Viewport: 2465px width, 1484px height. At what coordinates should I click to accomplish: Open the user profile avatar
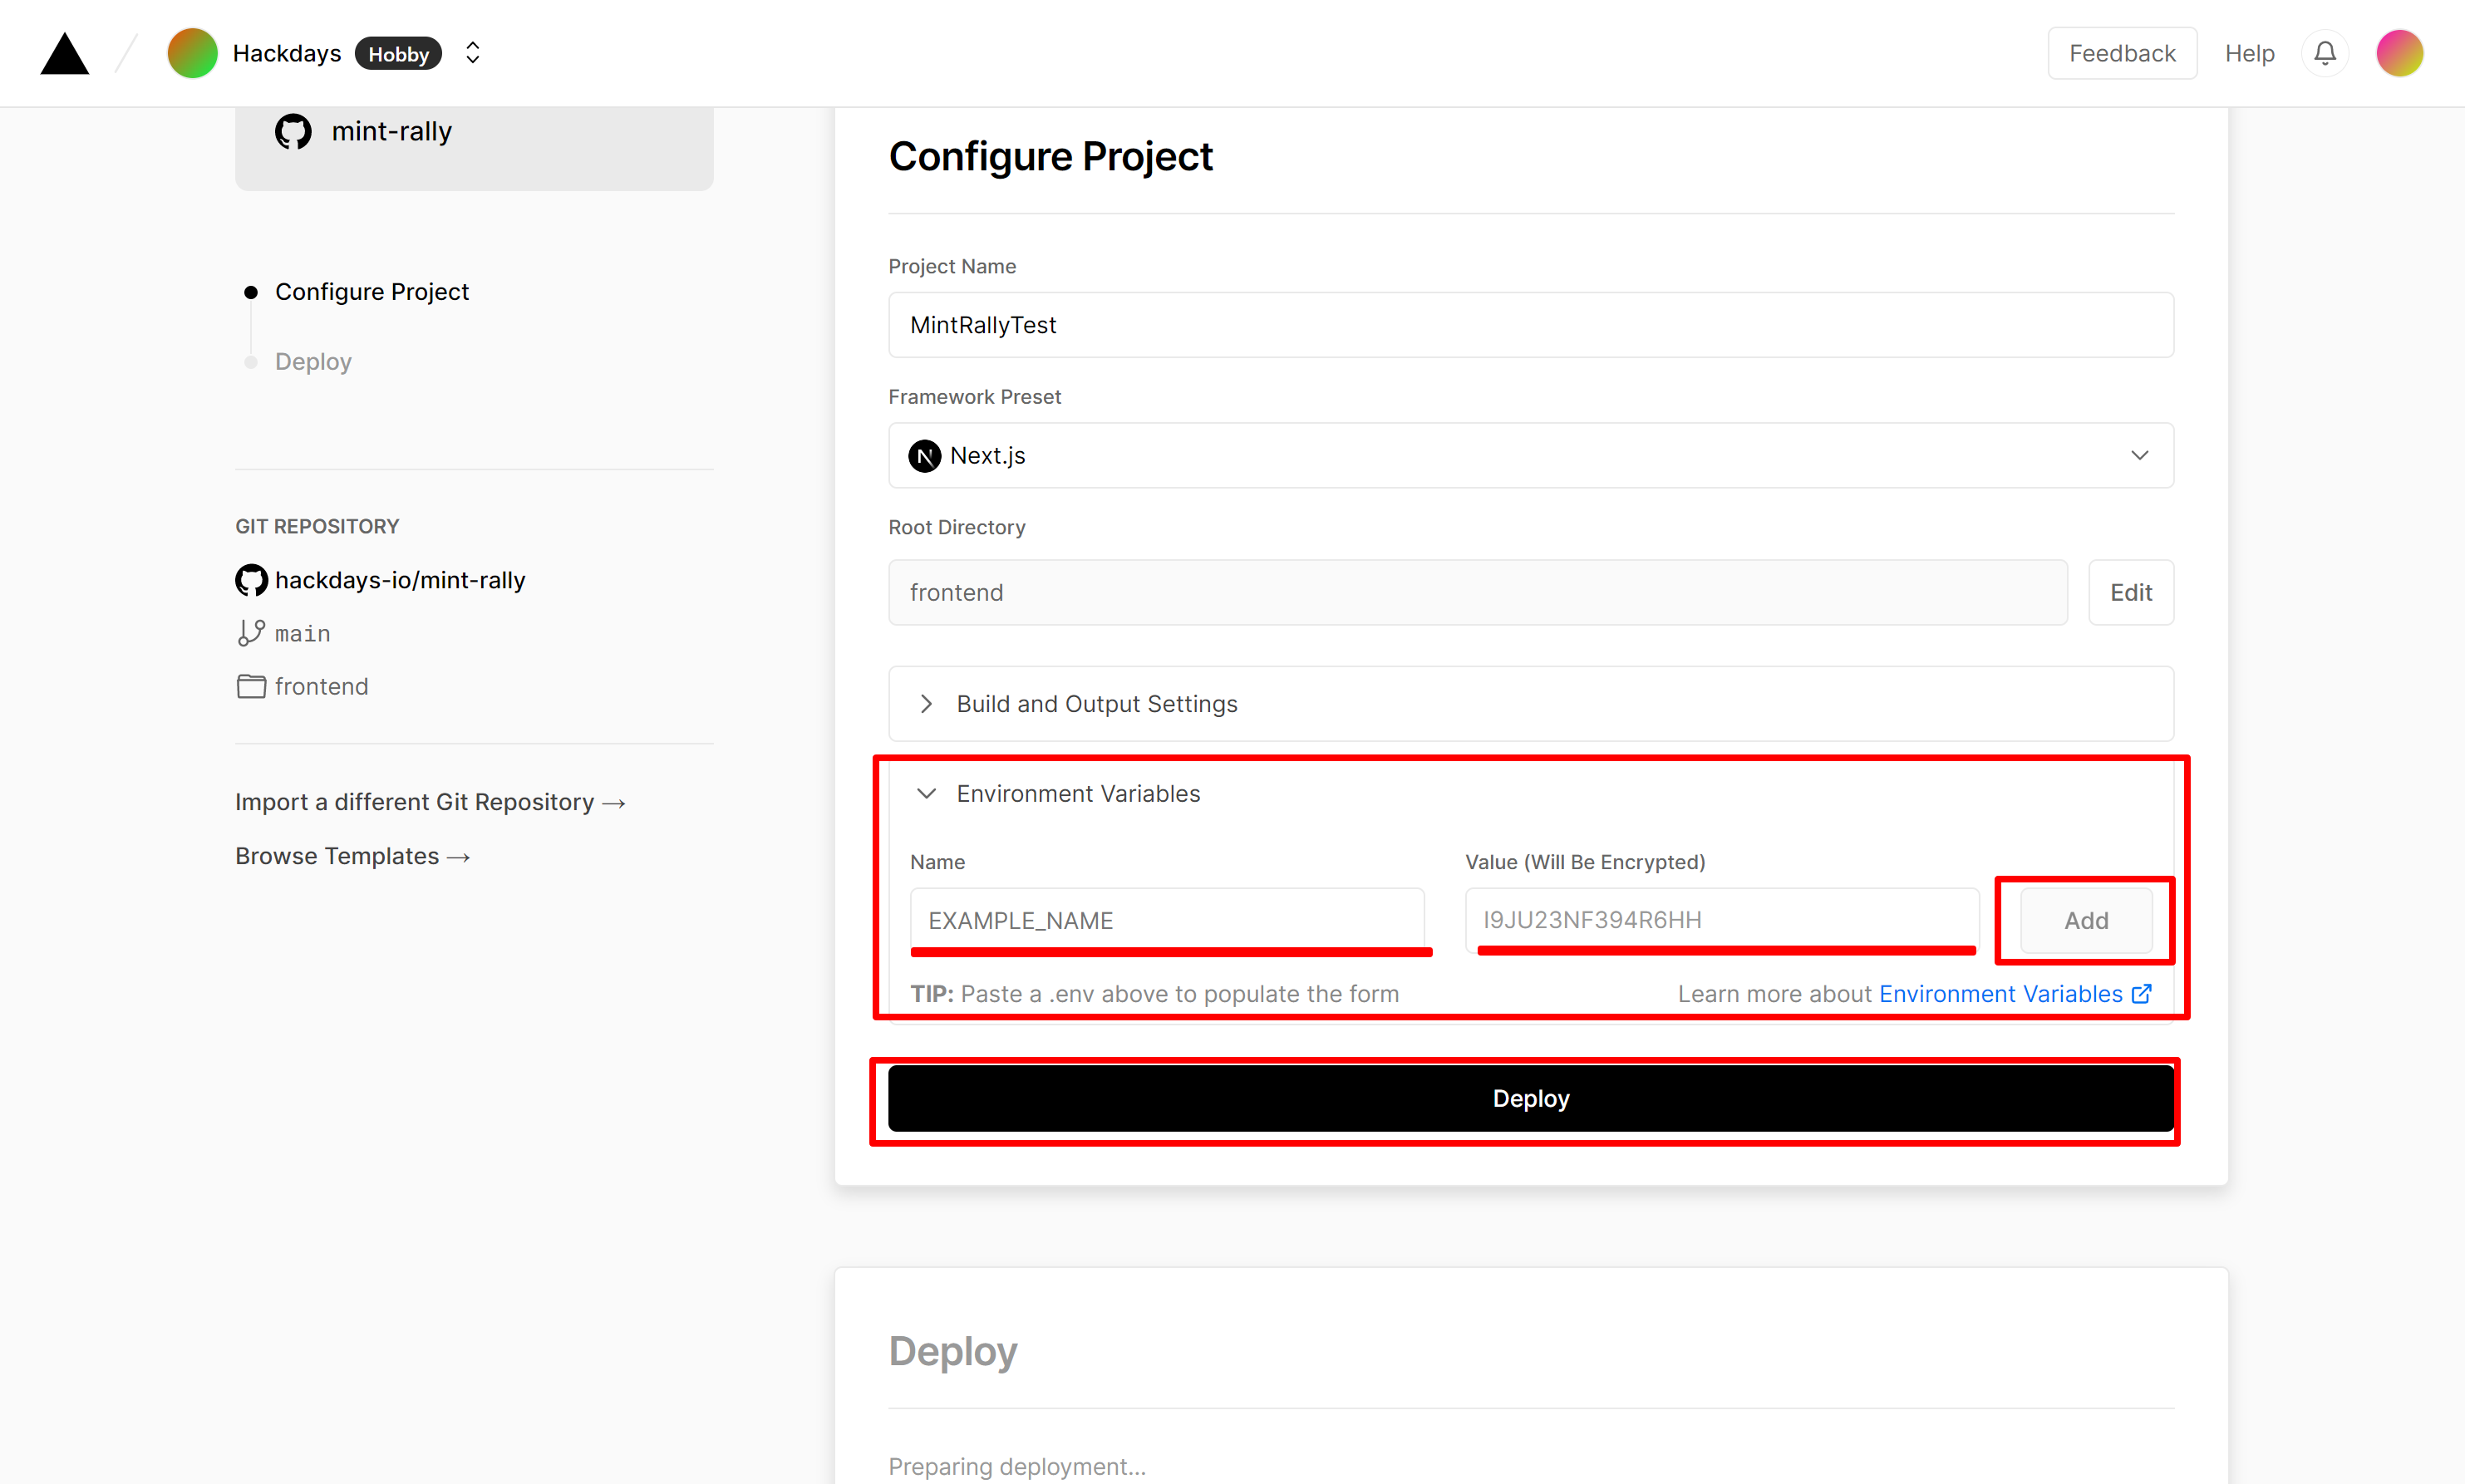[x=2400, y=53]
